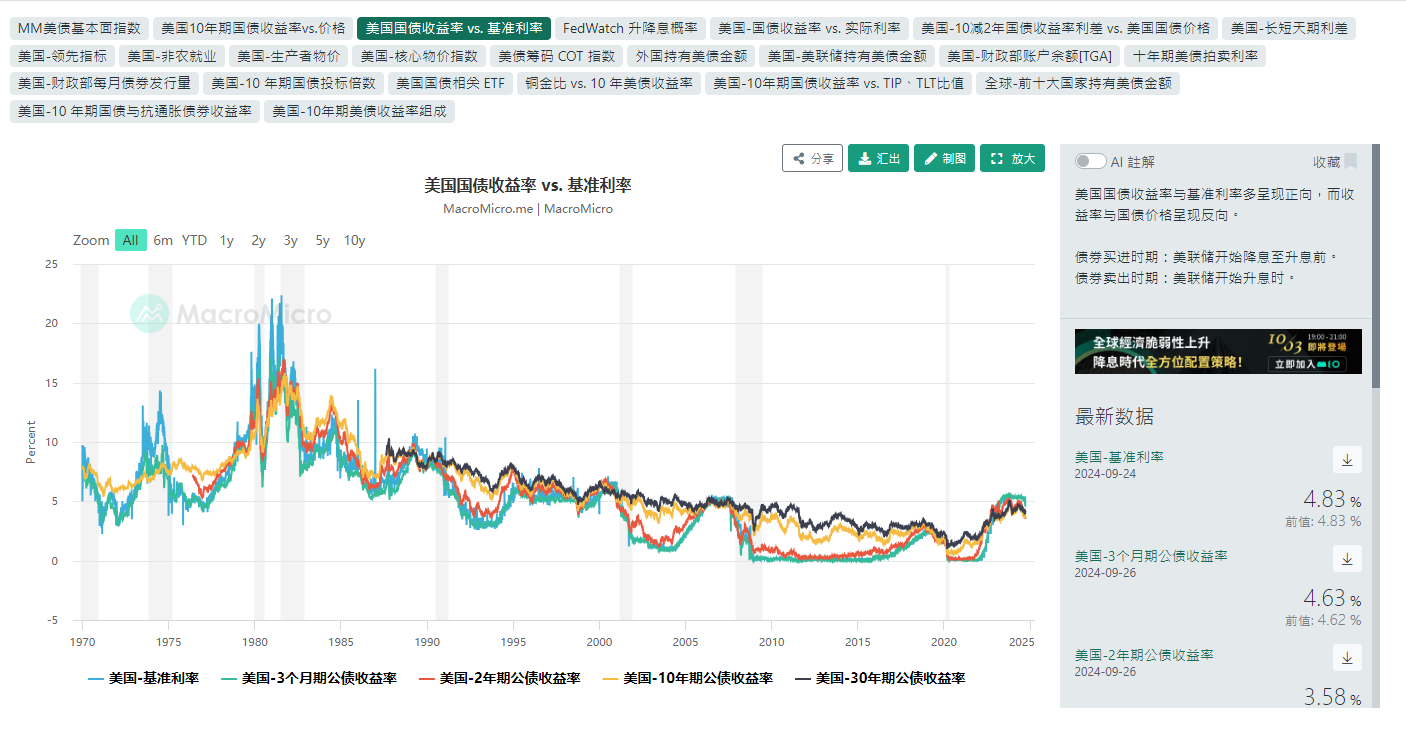
Task: Click the share icon on the 分享 button
Action: tap(798, 157)
